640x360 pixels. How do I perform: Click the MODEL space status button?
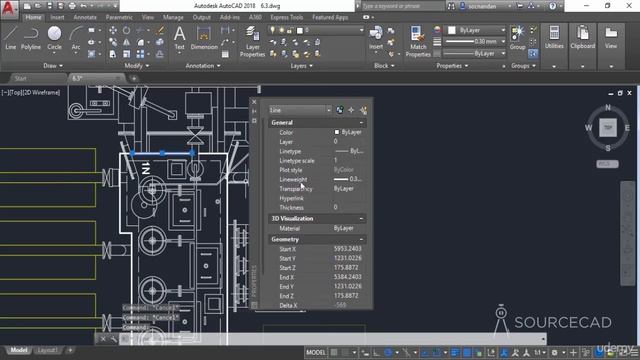(316, 352)
